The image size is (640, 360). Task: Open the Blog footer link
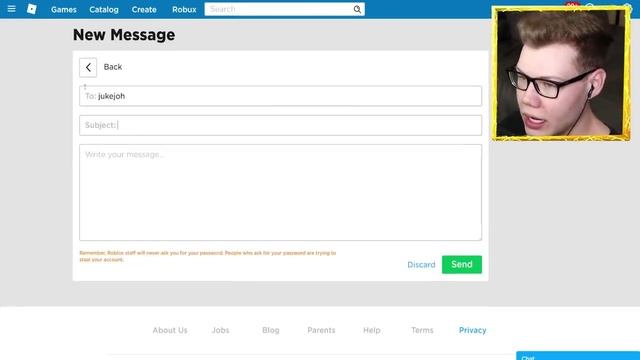coord(271,330)
